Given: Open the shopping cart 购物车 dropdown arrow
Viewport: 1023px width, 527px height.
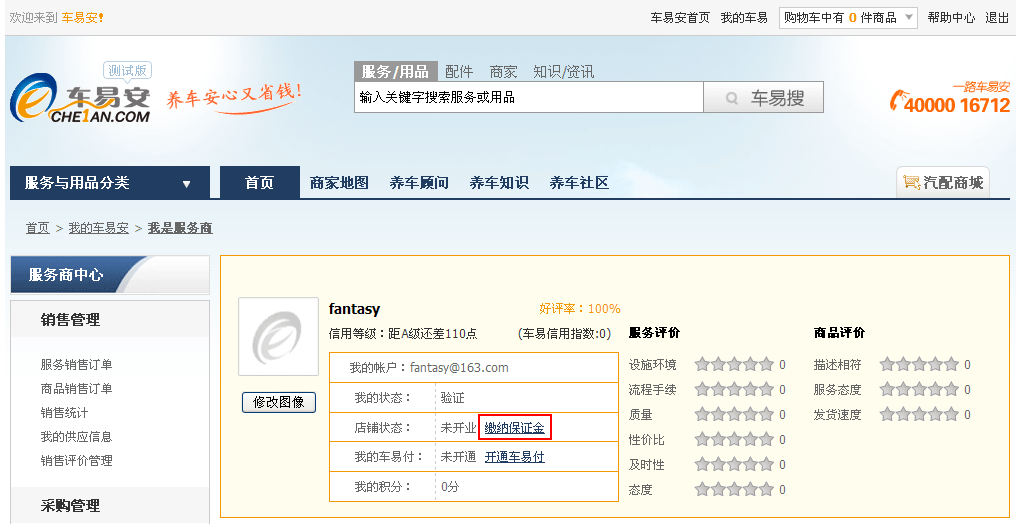Looking at the screenshot, I should pyautogui.click(x=909, y=18).
